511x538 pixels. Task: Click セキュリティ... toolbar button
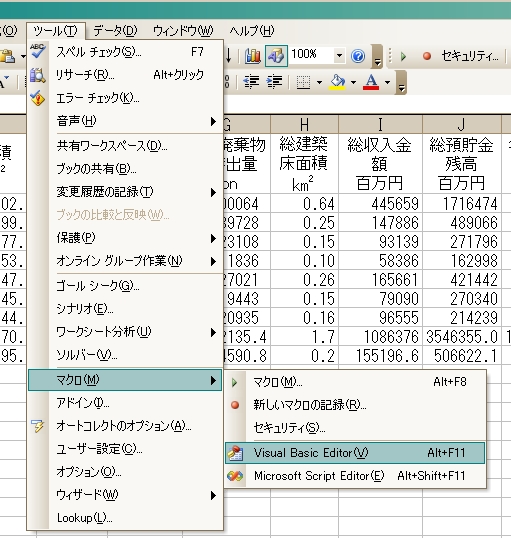point(470,56)
